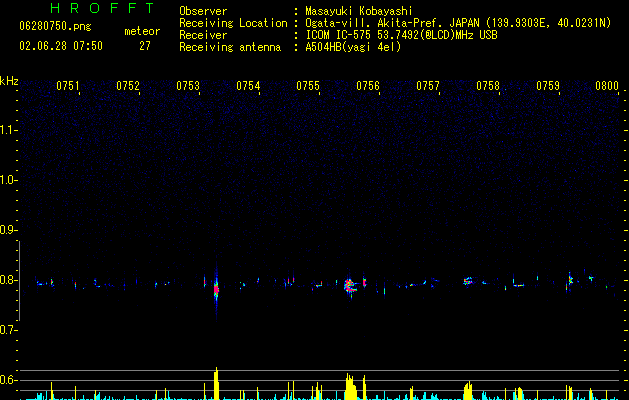Viewport: 629px width, 400px height.
Task: Click the echo cluster before 0758
Action: tap(468, 281)
